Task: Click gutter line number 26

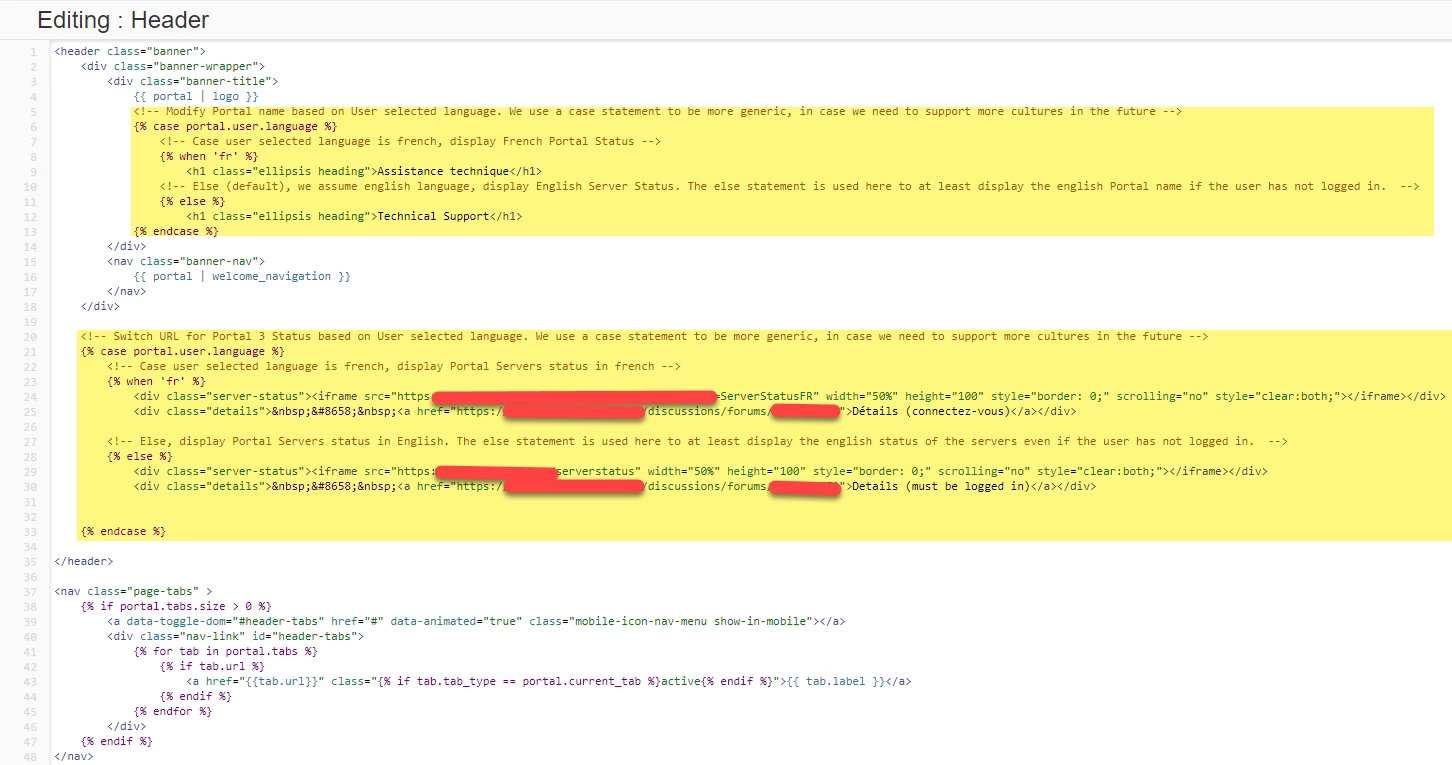Action: 32,426
